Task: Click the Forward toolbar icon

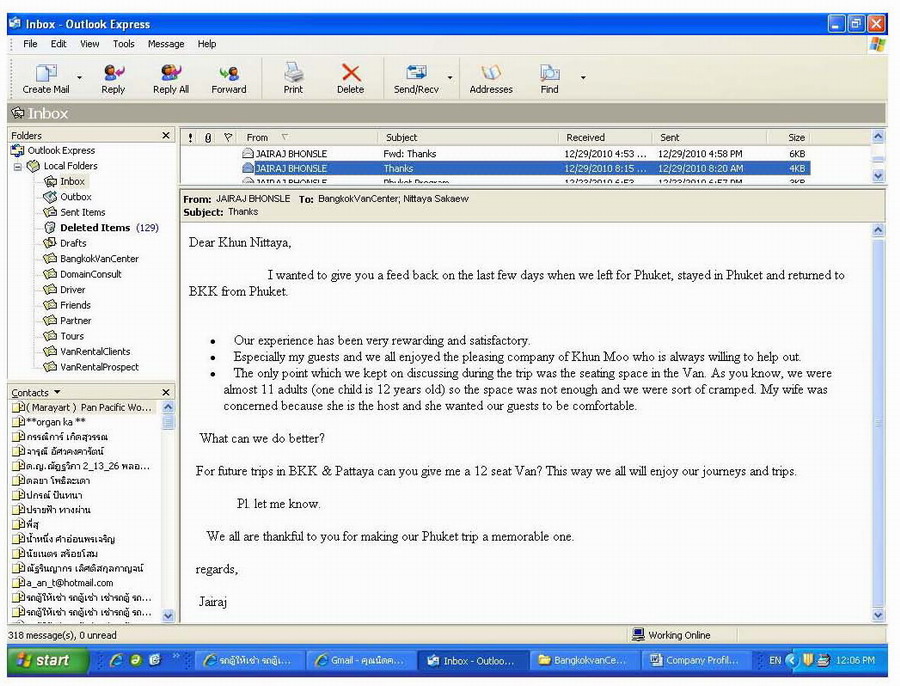Action: point(228,77)
